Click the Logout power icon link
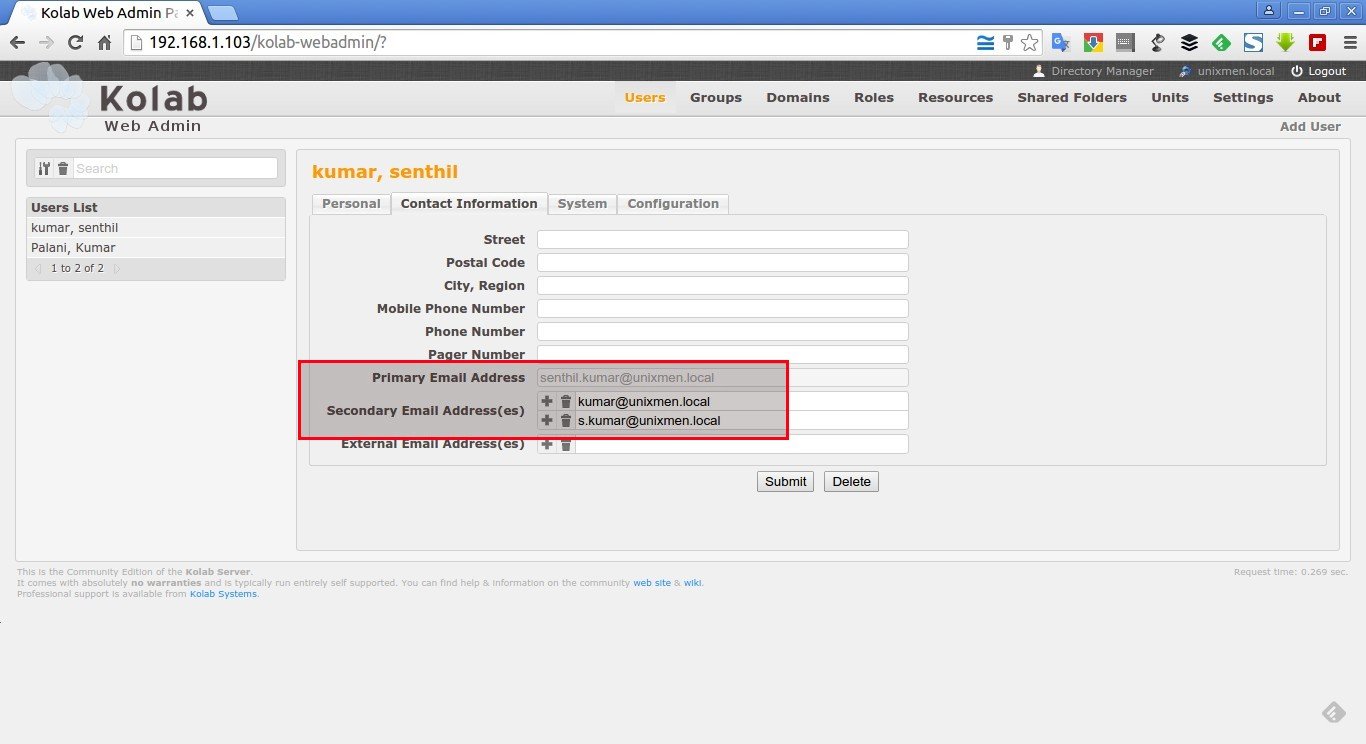Image resolution: width=1366 pixels, height=744 pixels. tap(1318, 71)
